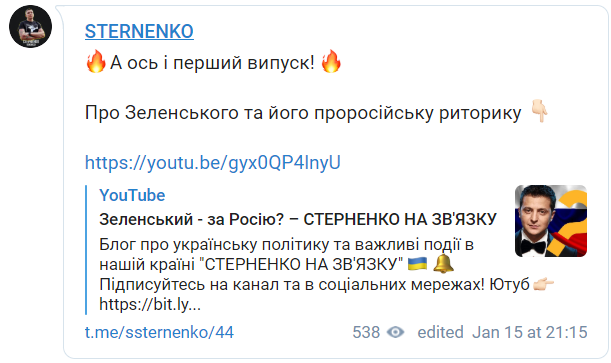Click the message text about Зеленського
Viewport: 611px width, 363px height.
coord(303,113)
